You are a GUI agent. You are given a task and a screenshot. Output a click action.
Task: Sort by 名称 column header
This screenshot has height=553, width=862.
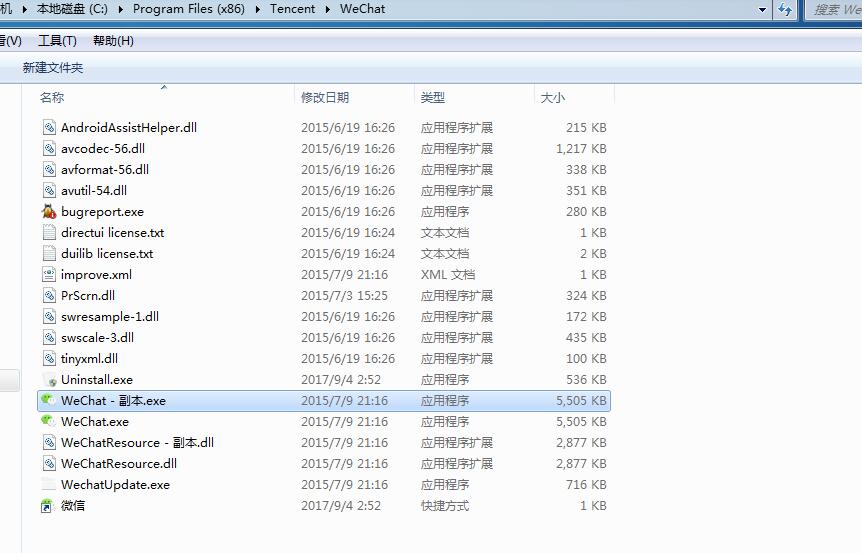(x=165, y=97)
